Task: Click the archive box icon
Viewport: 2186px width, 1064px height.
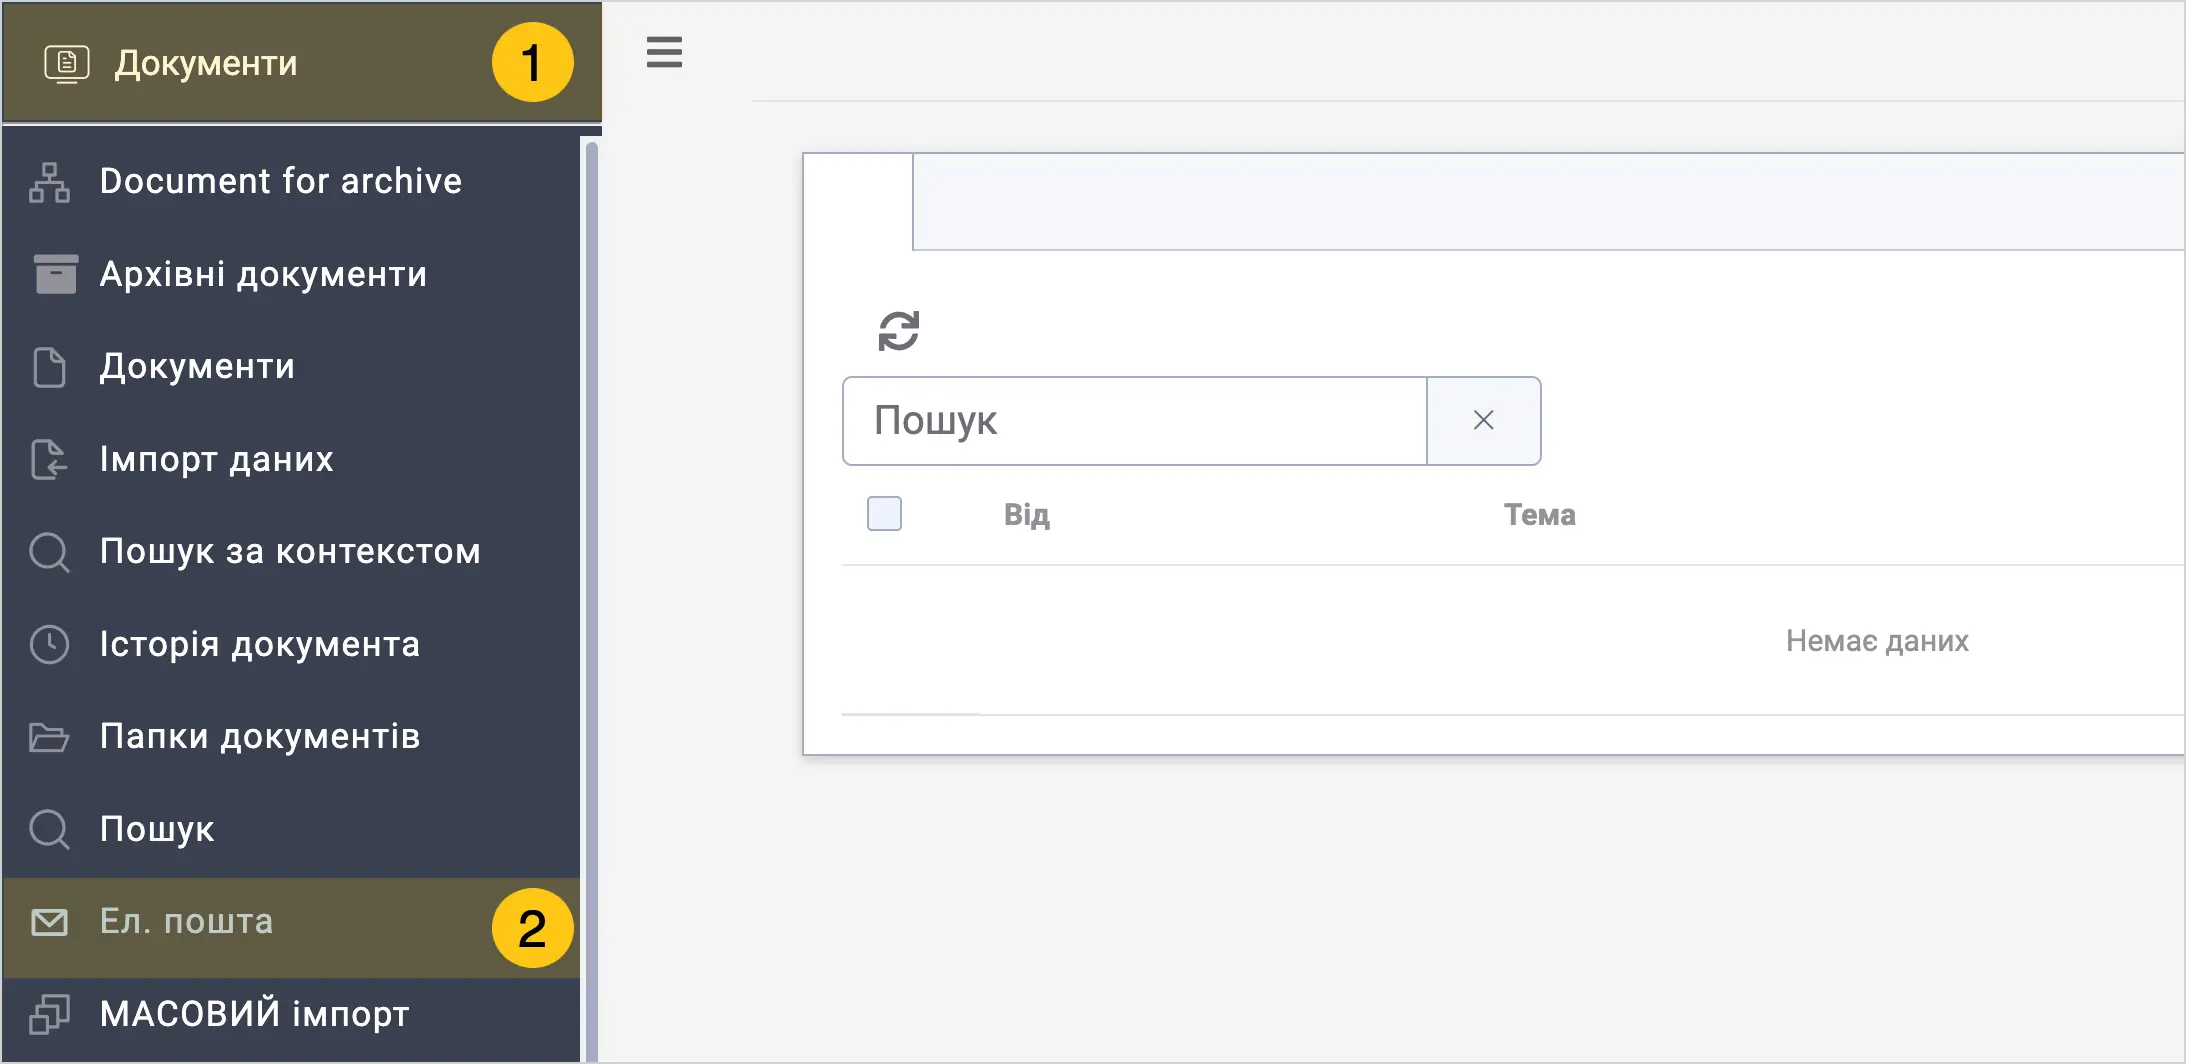Action: pos(55,274)
